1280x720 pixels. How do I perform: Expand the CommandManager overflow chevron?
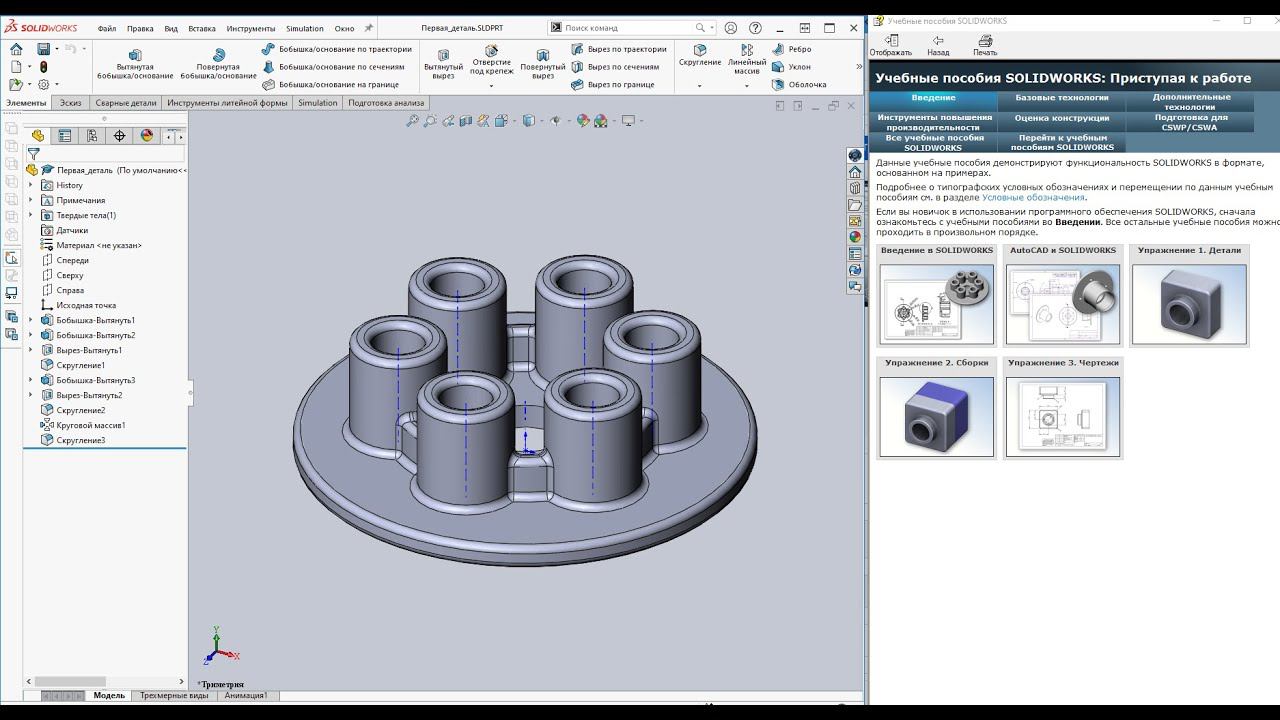[859, 67]
